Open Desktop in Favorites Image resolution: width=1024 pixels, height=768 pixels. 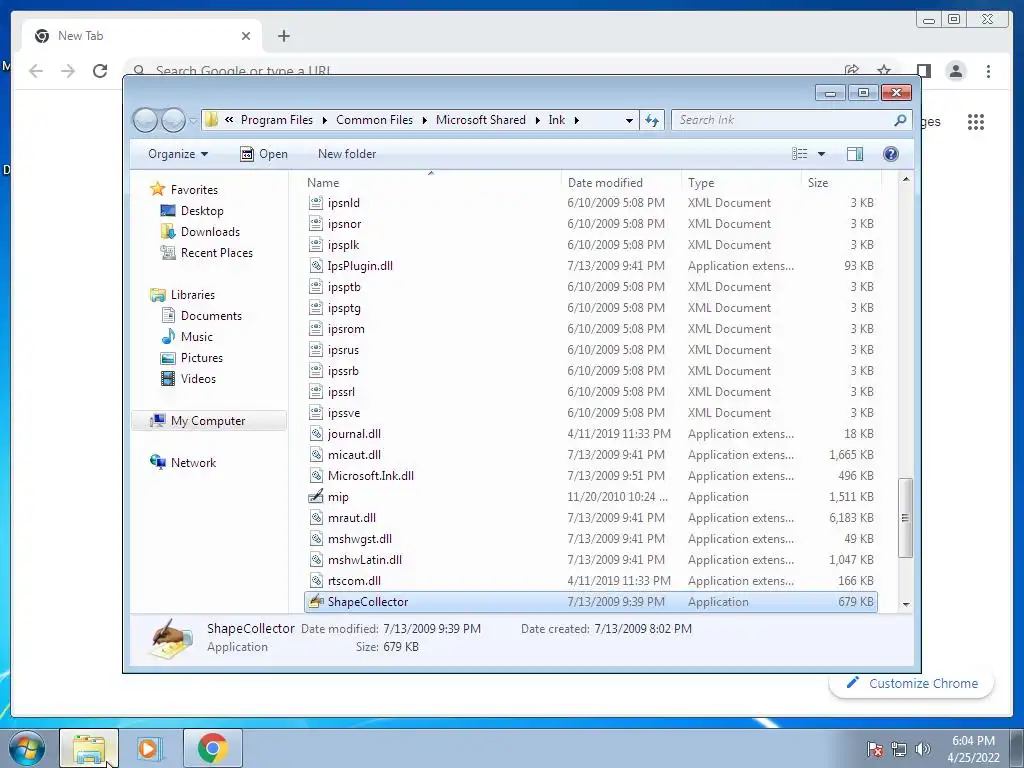pos(192,210)
